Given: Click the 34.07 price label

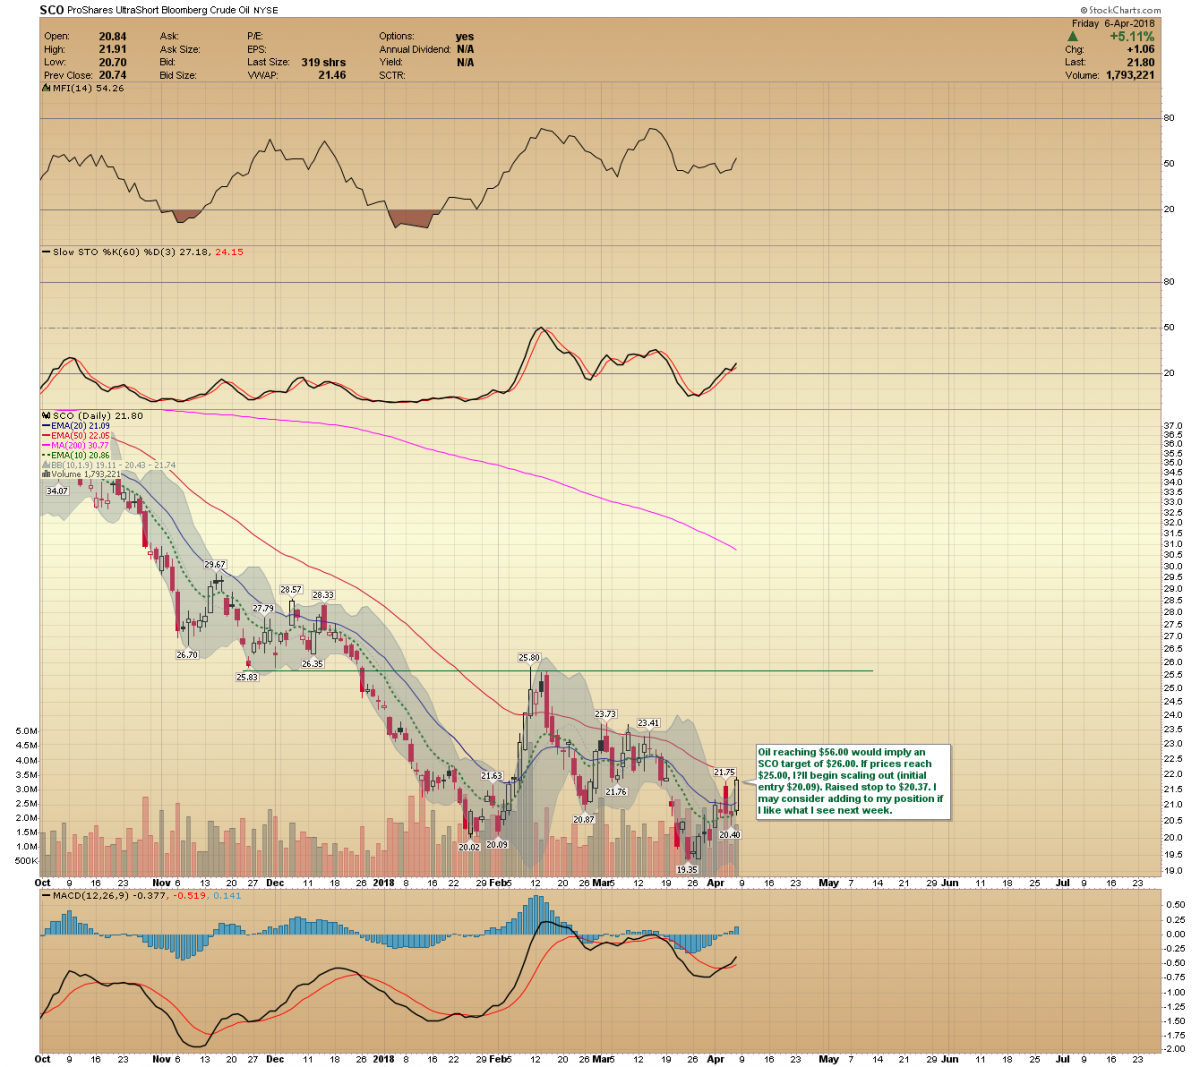Looking at the screenshot, I should (x=57, y=491).
